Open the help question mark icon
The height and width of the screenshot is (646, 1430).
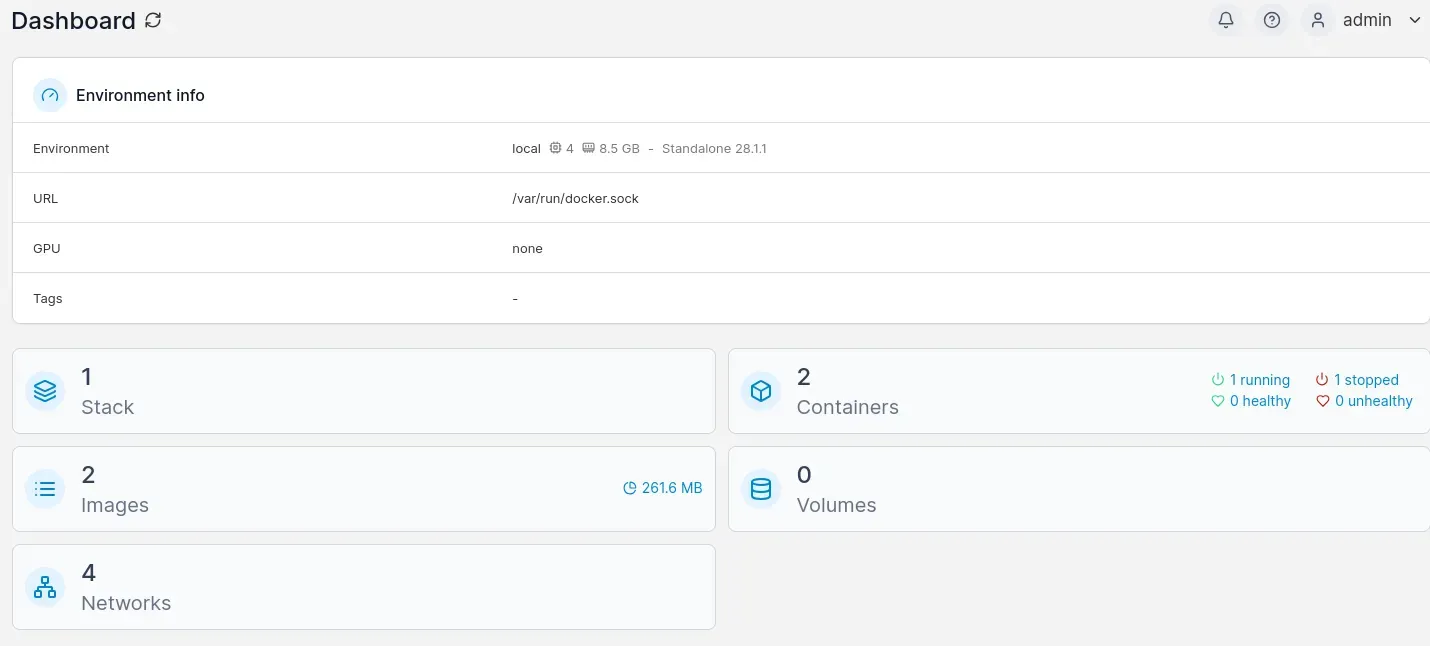(x=1272, y=20)
